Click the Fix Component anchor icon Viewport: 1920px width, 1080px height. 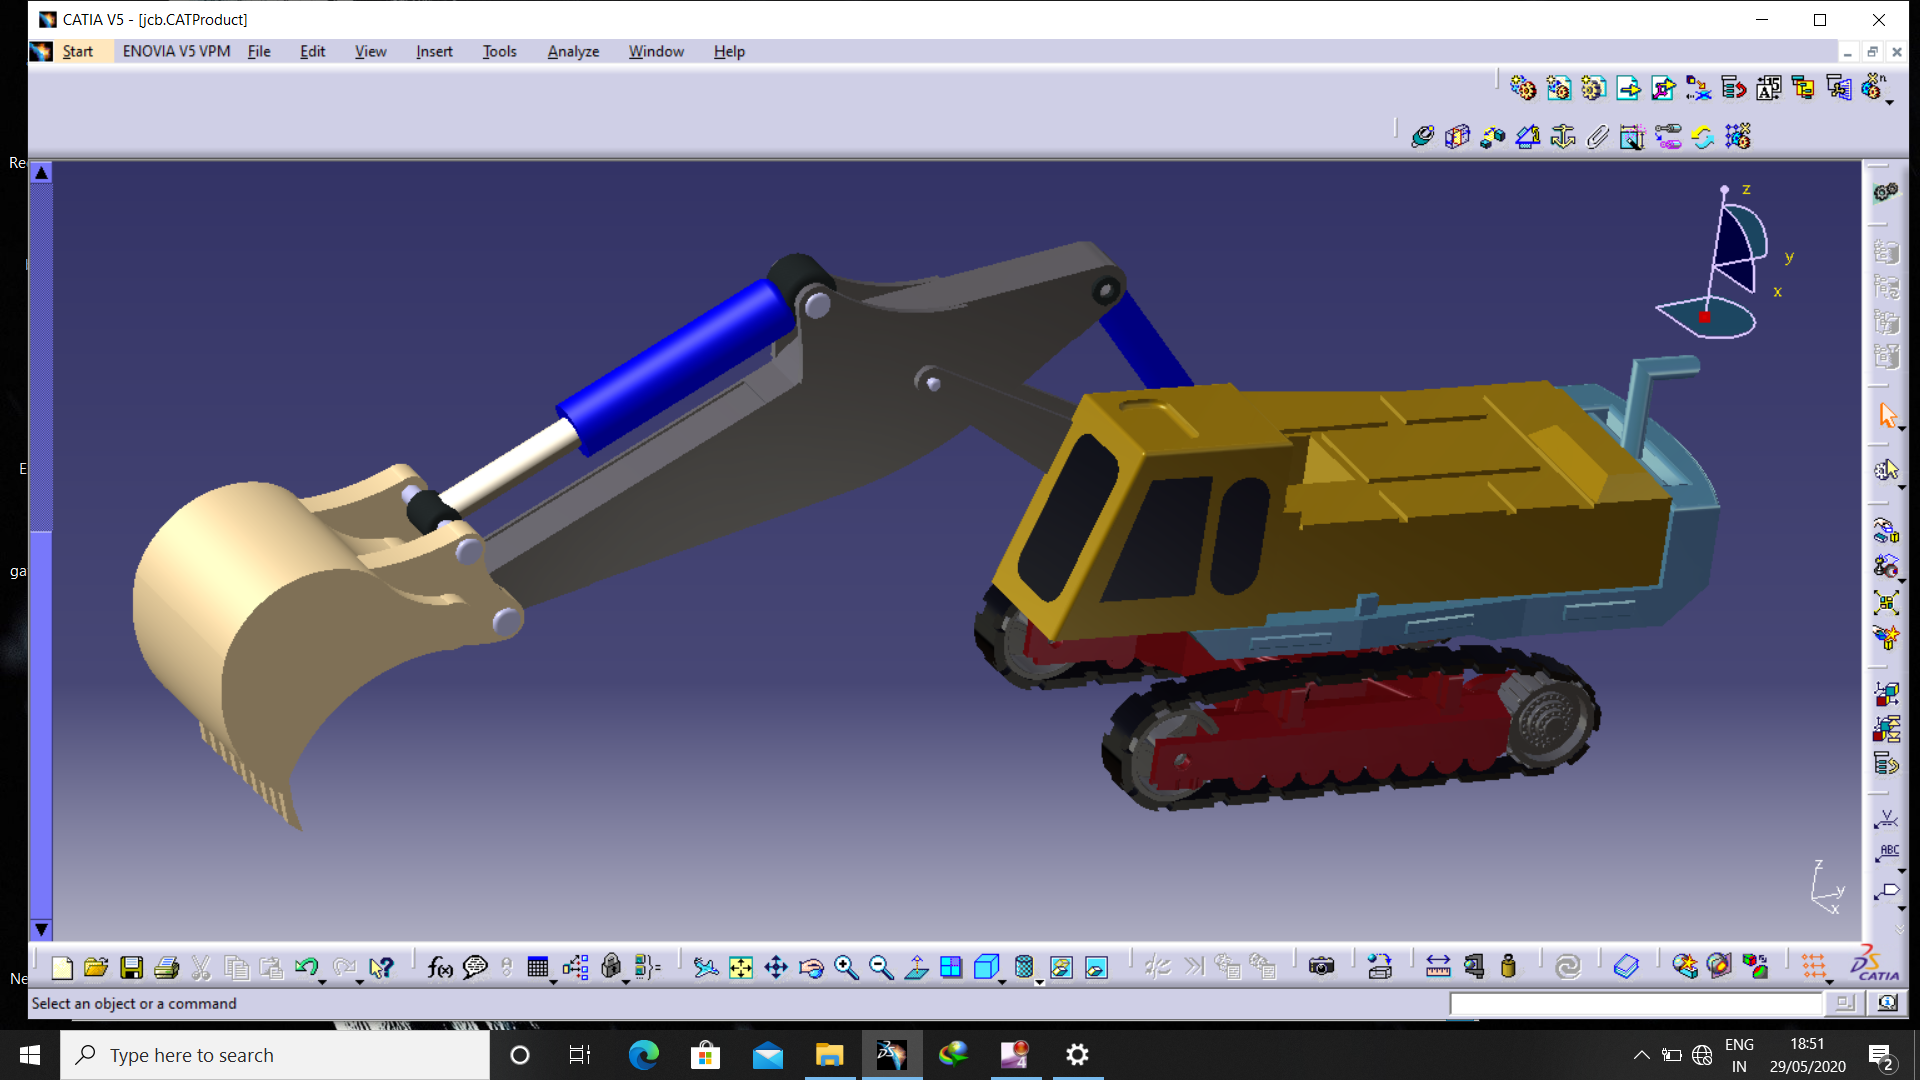click(1562, 137)
